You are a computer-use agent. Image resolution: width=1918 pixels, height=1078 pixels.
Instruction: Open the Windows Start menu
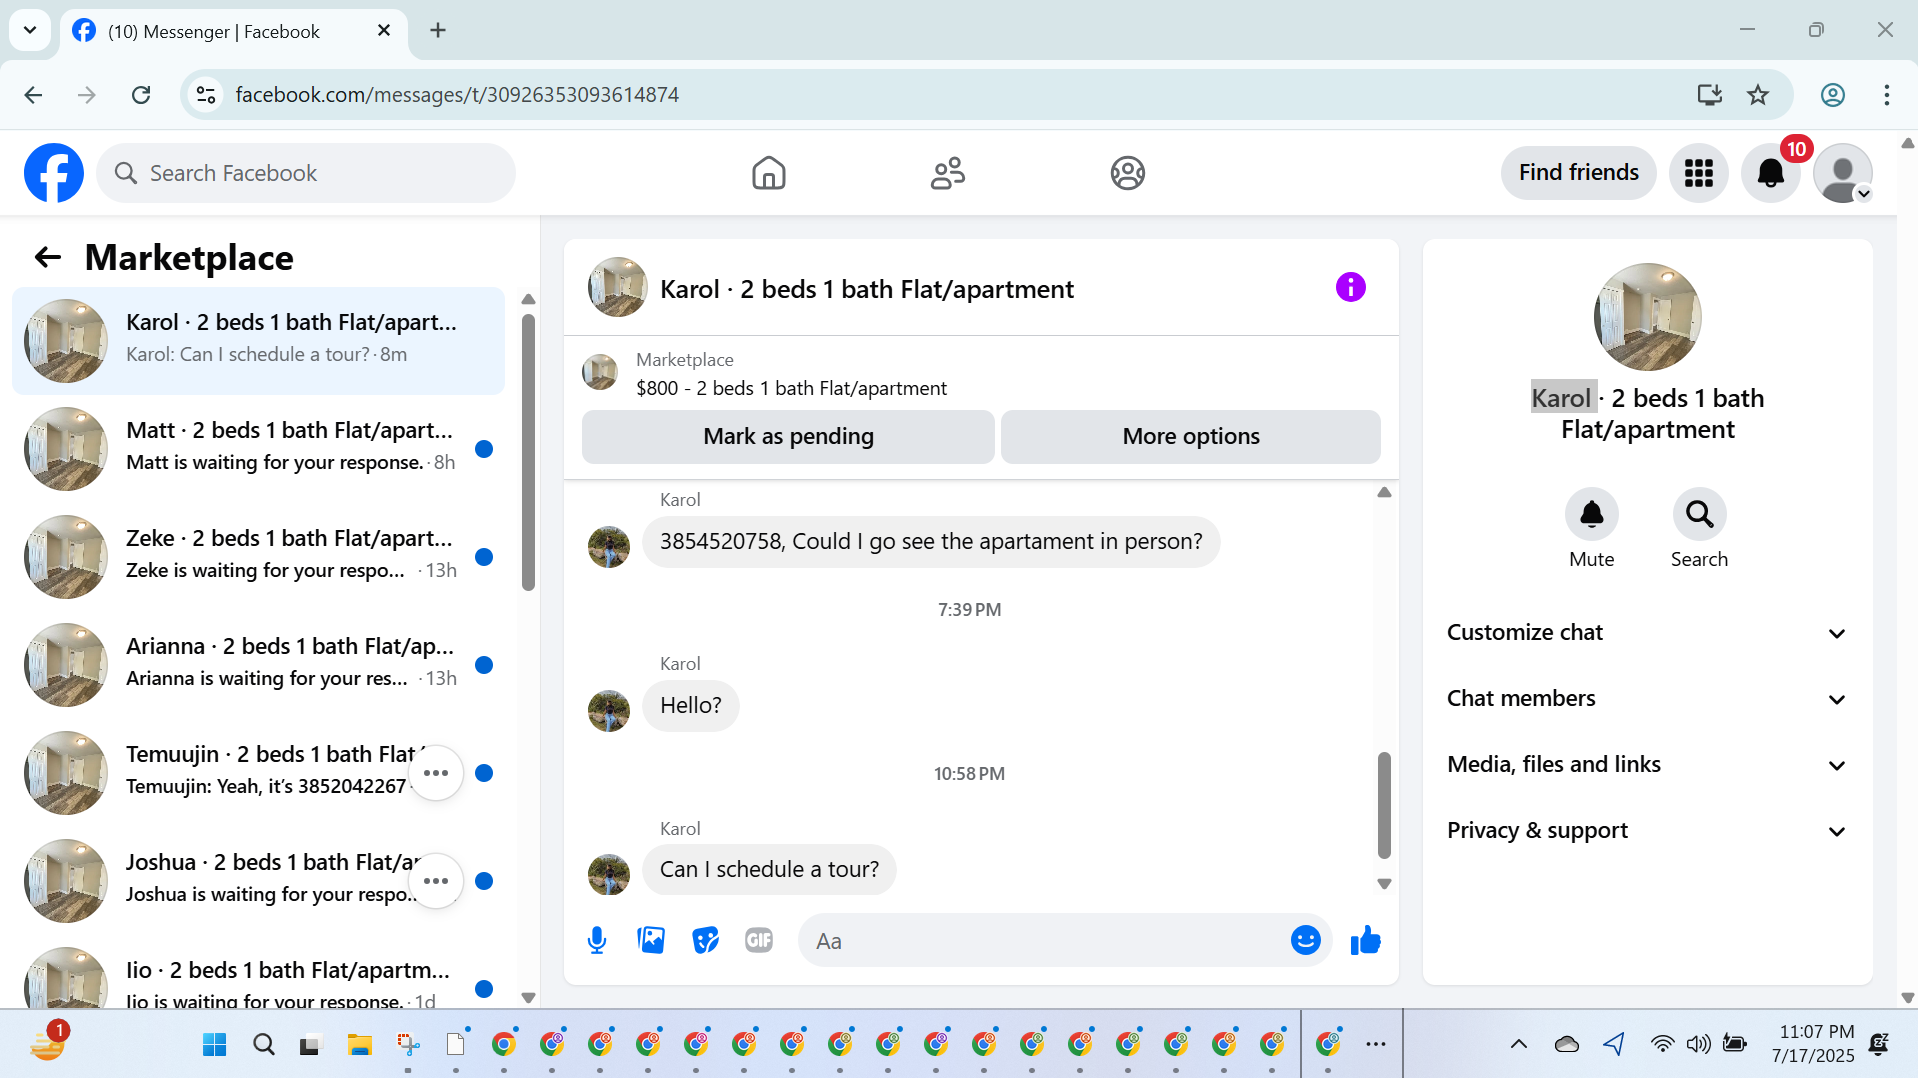coord(214,1045)
